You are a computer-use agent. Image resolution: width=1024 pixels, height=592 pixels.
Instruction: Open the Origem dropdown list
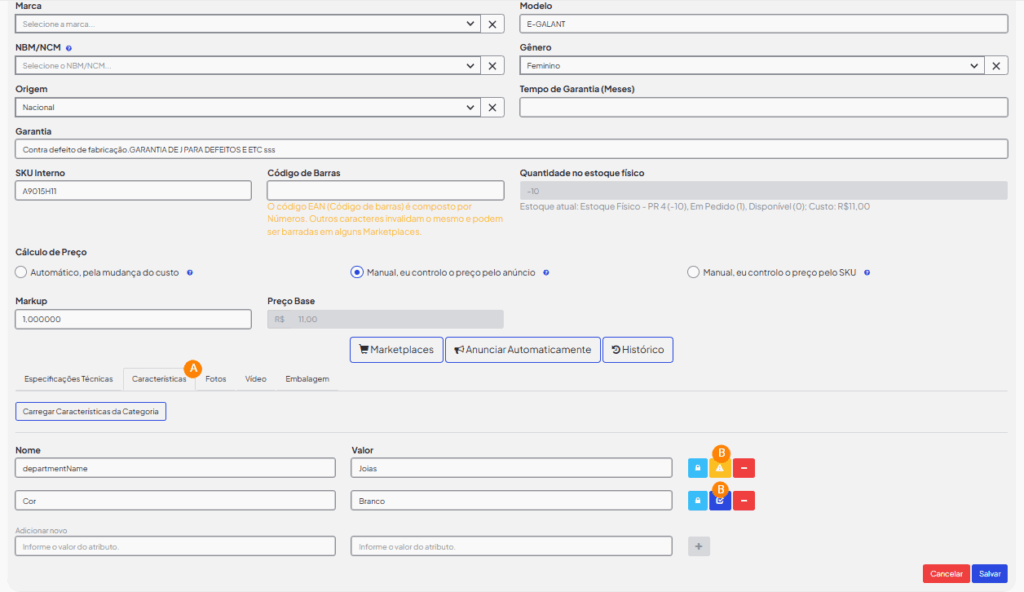coord(245,108)
